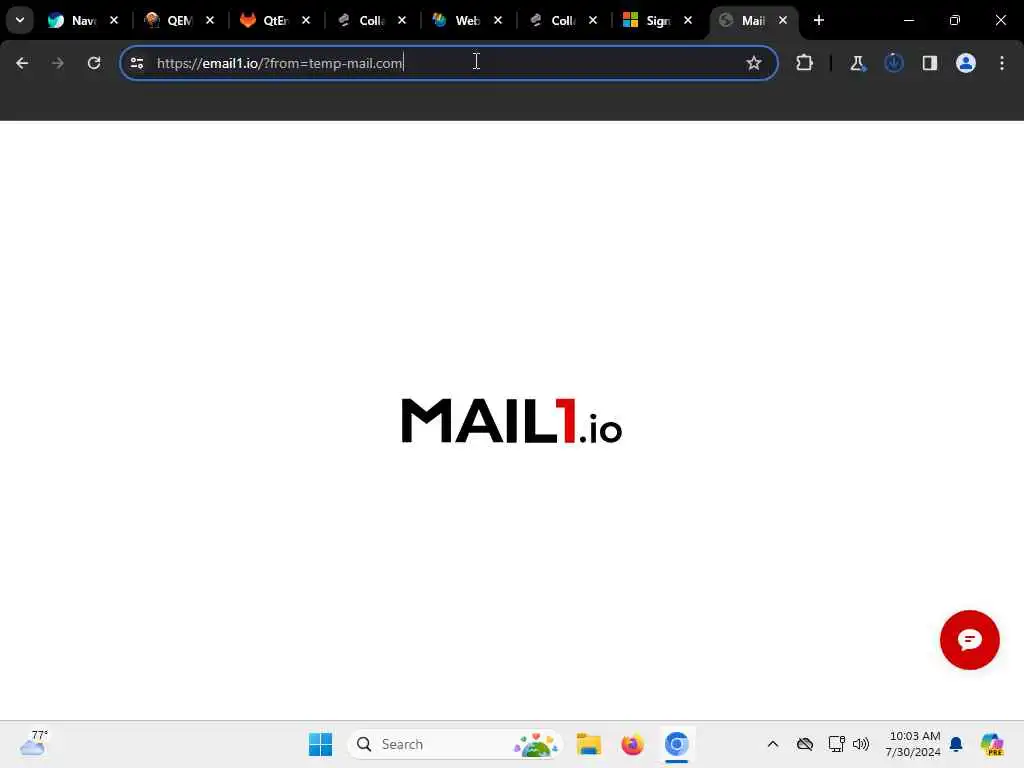Viewport: 1024px width, 768px height.
Task: Open the clock showing 10:03 AM
Action: [913, 744]
